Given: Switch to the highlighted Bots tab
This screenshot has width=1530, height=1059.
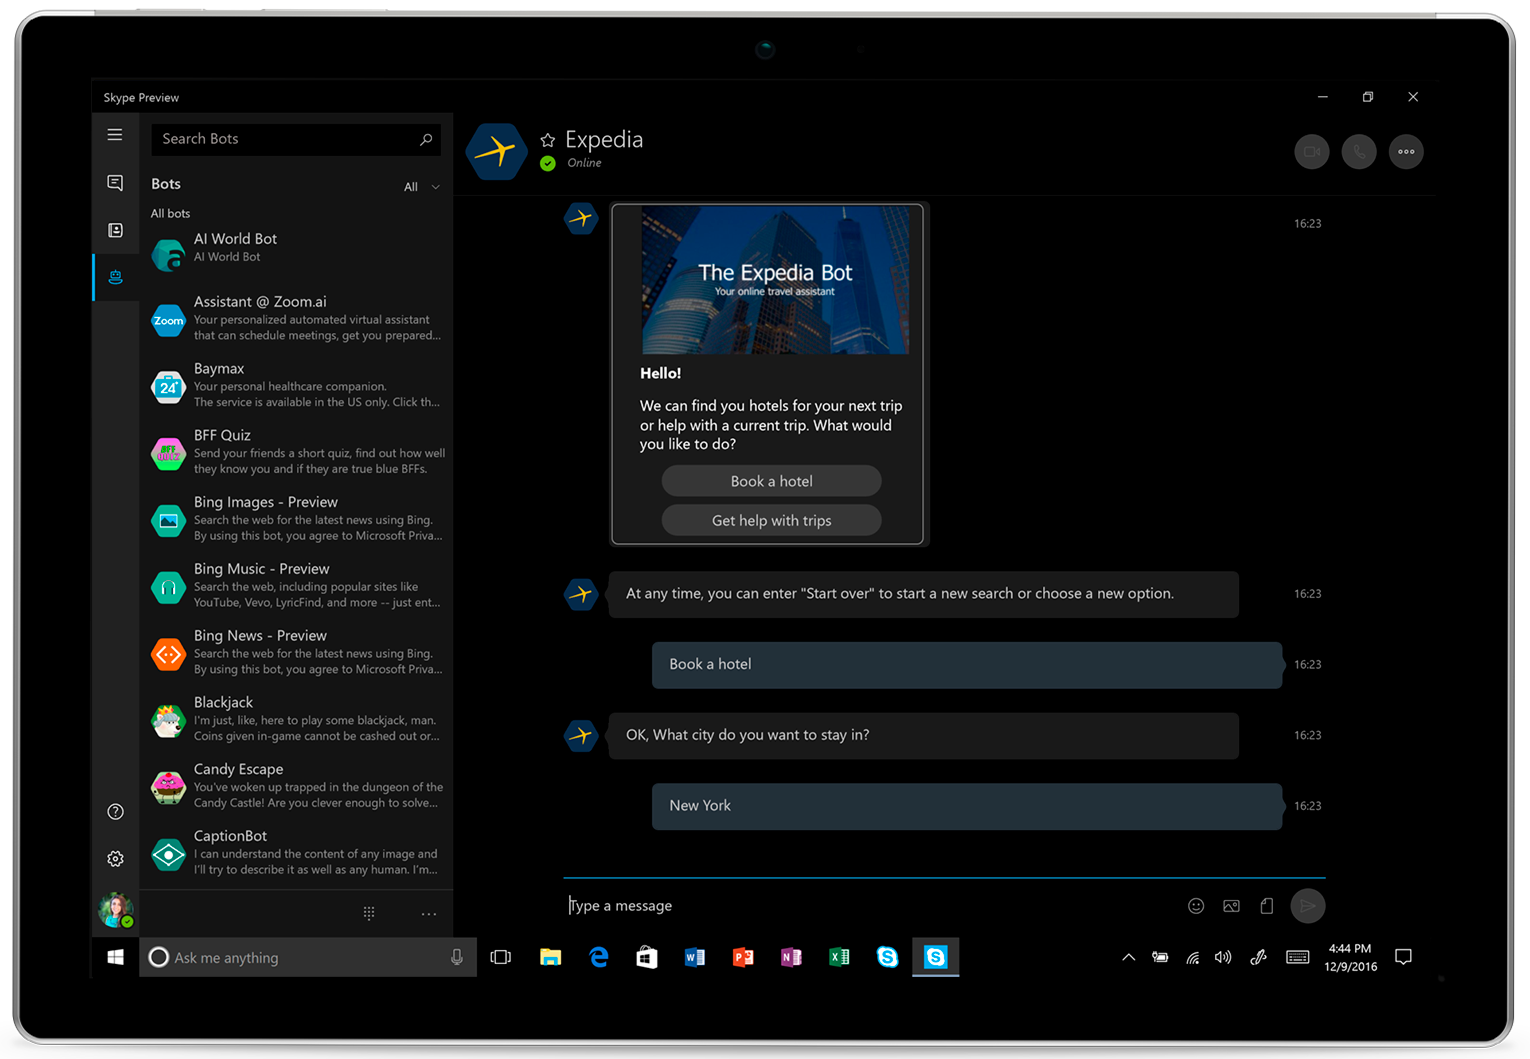Looking at the screenshot, I should pyautogui.click(x=114, y=277).
